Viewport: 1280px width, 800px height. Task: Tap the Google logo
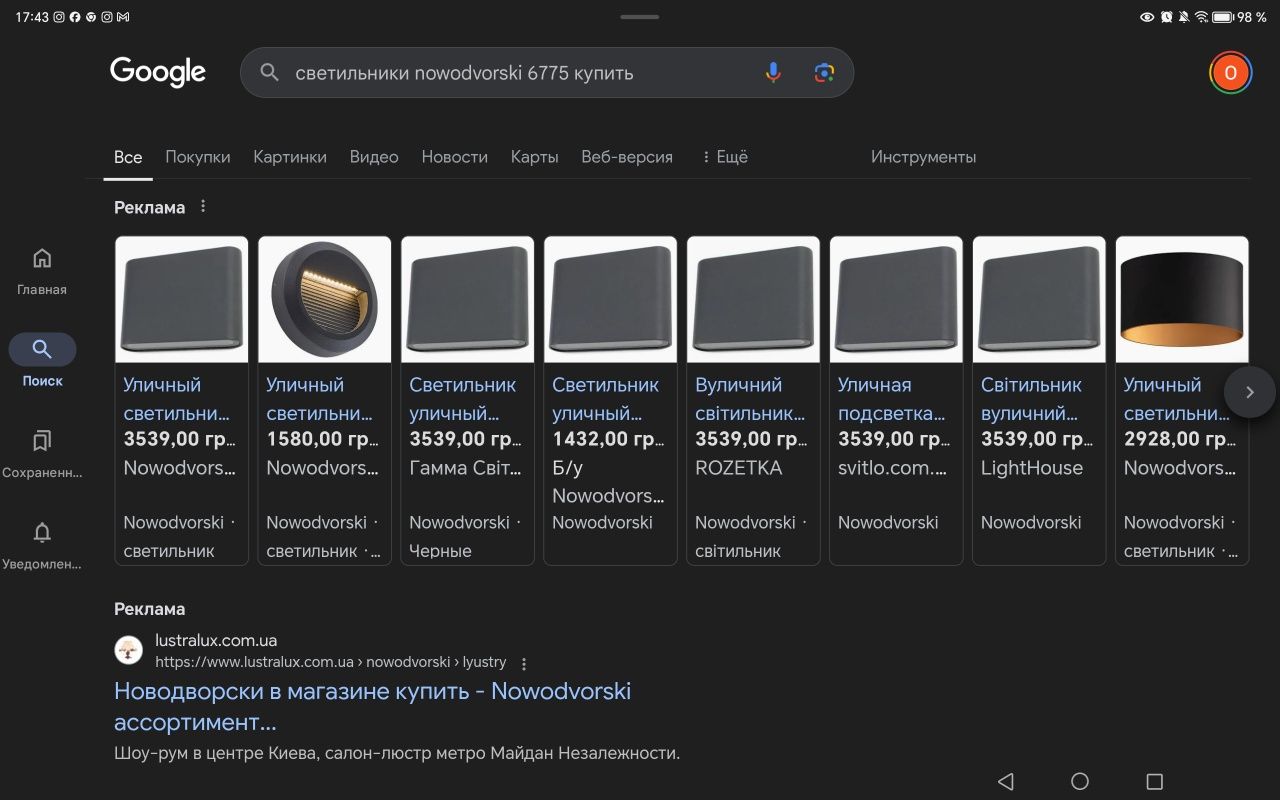coord(158,73)
